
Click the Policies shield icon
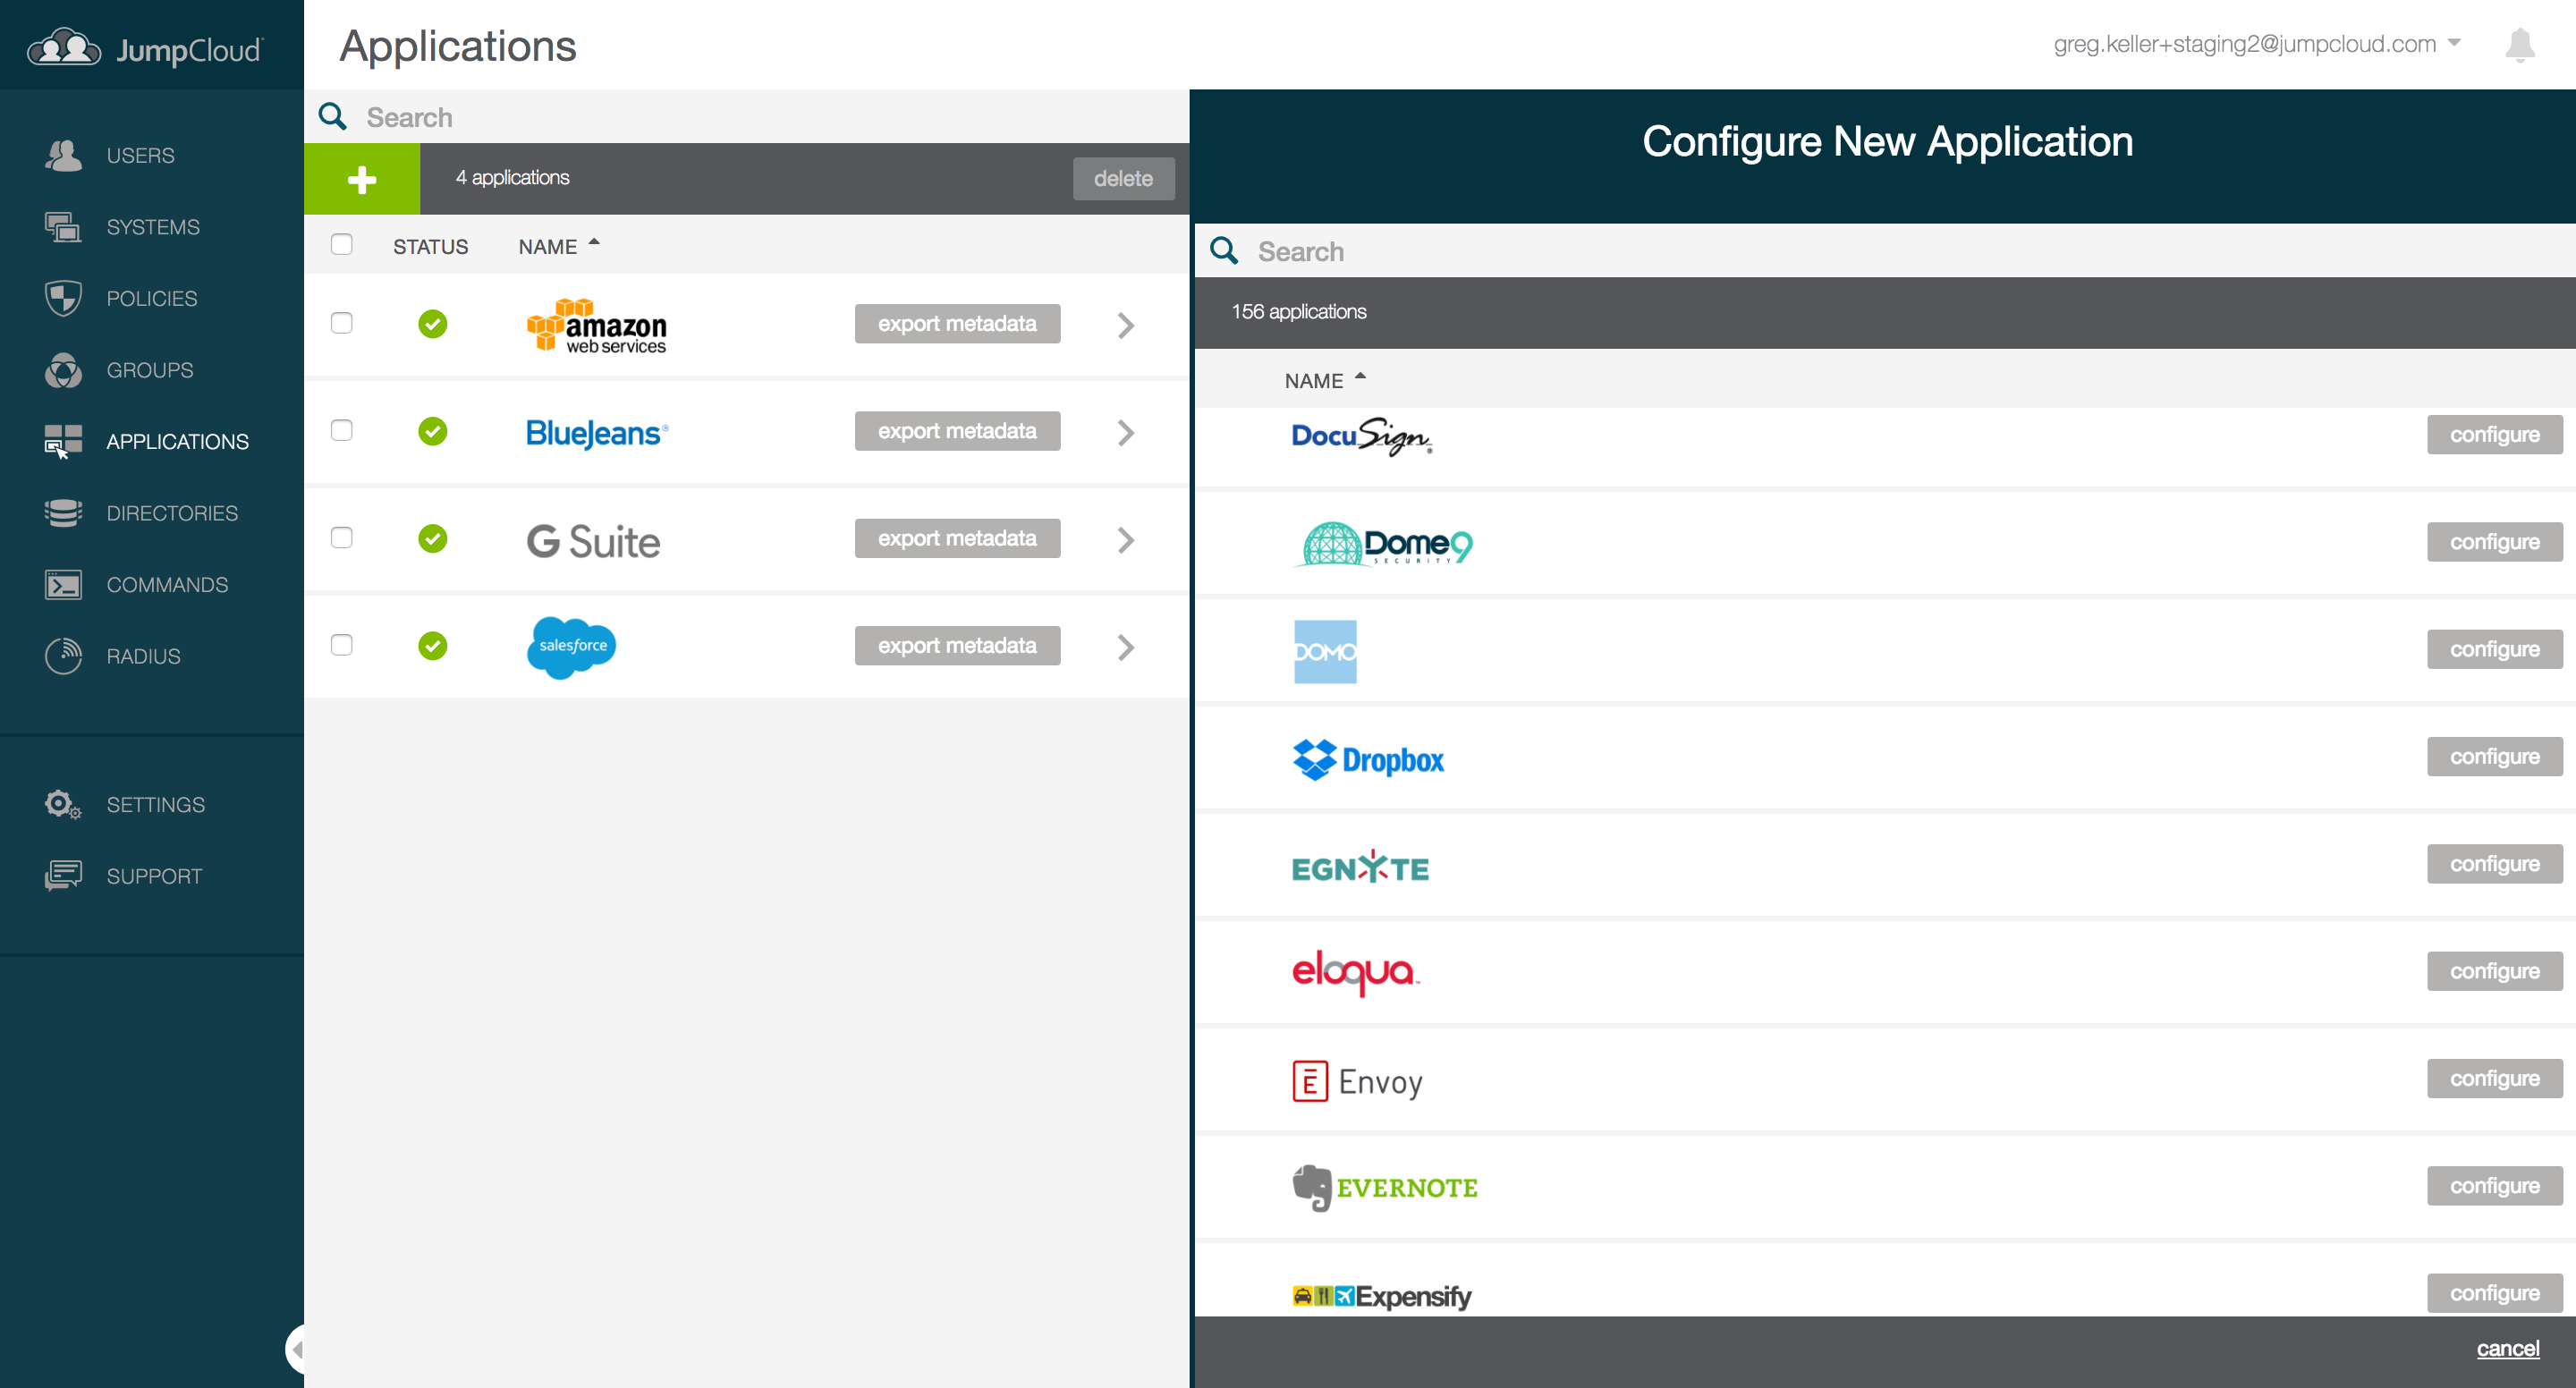coord(63,298)
